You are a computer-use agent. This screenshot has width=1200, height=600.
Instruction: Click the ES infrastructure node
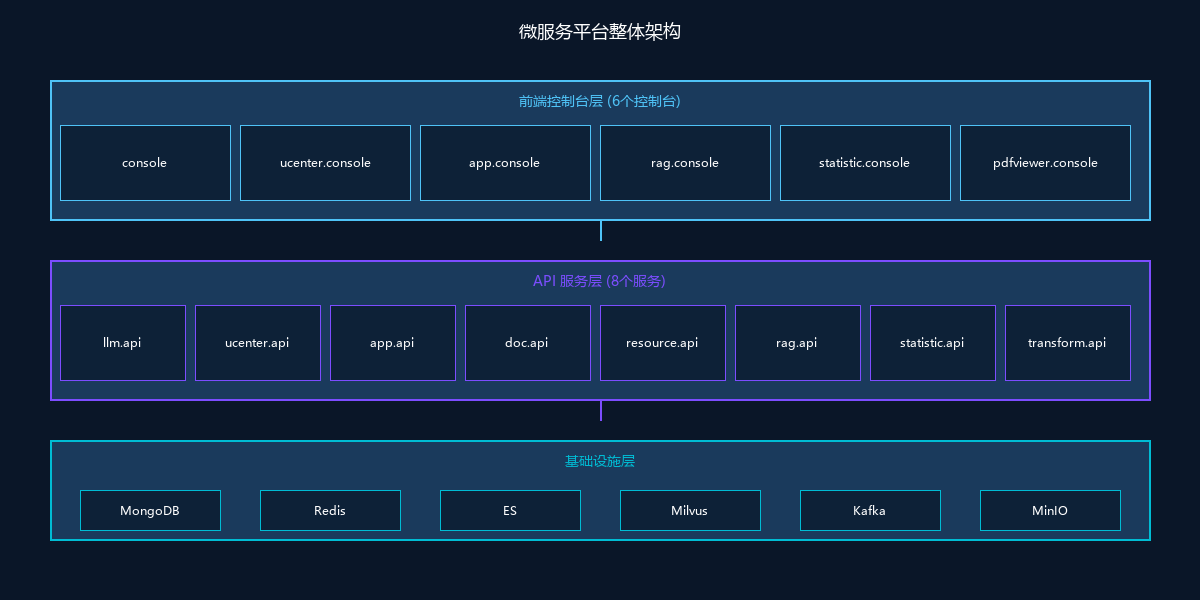pyautogui.click(x=510, y=510)
